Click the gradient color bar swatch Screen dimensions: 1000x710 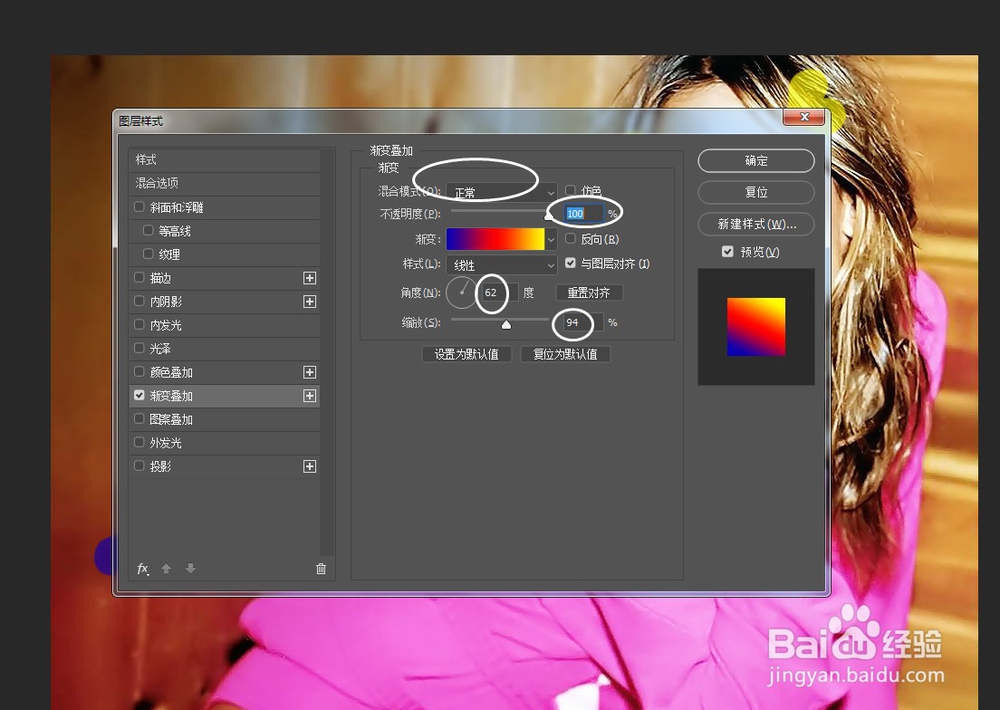(496, 239)
